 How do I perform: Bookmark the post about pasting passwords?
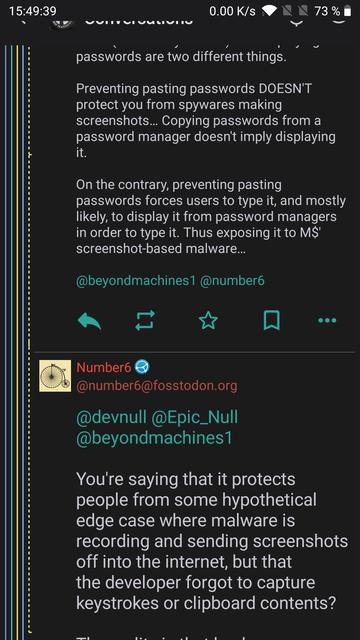[271, 320]
